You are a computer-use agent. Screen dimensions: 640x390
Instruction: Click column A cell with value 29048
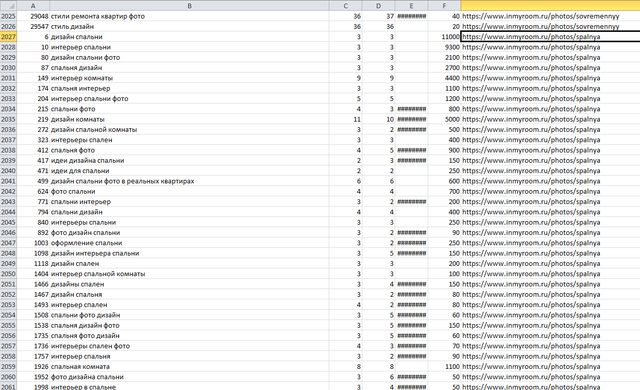pyautogui.click(x=33, y=16)
